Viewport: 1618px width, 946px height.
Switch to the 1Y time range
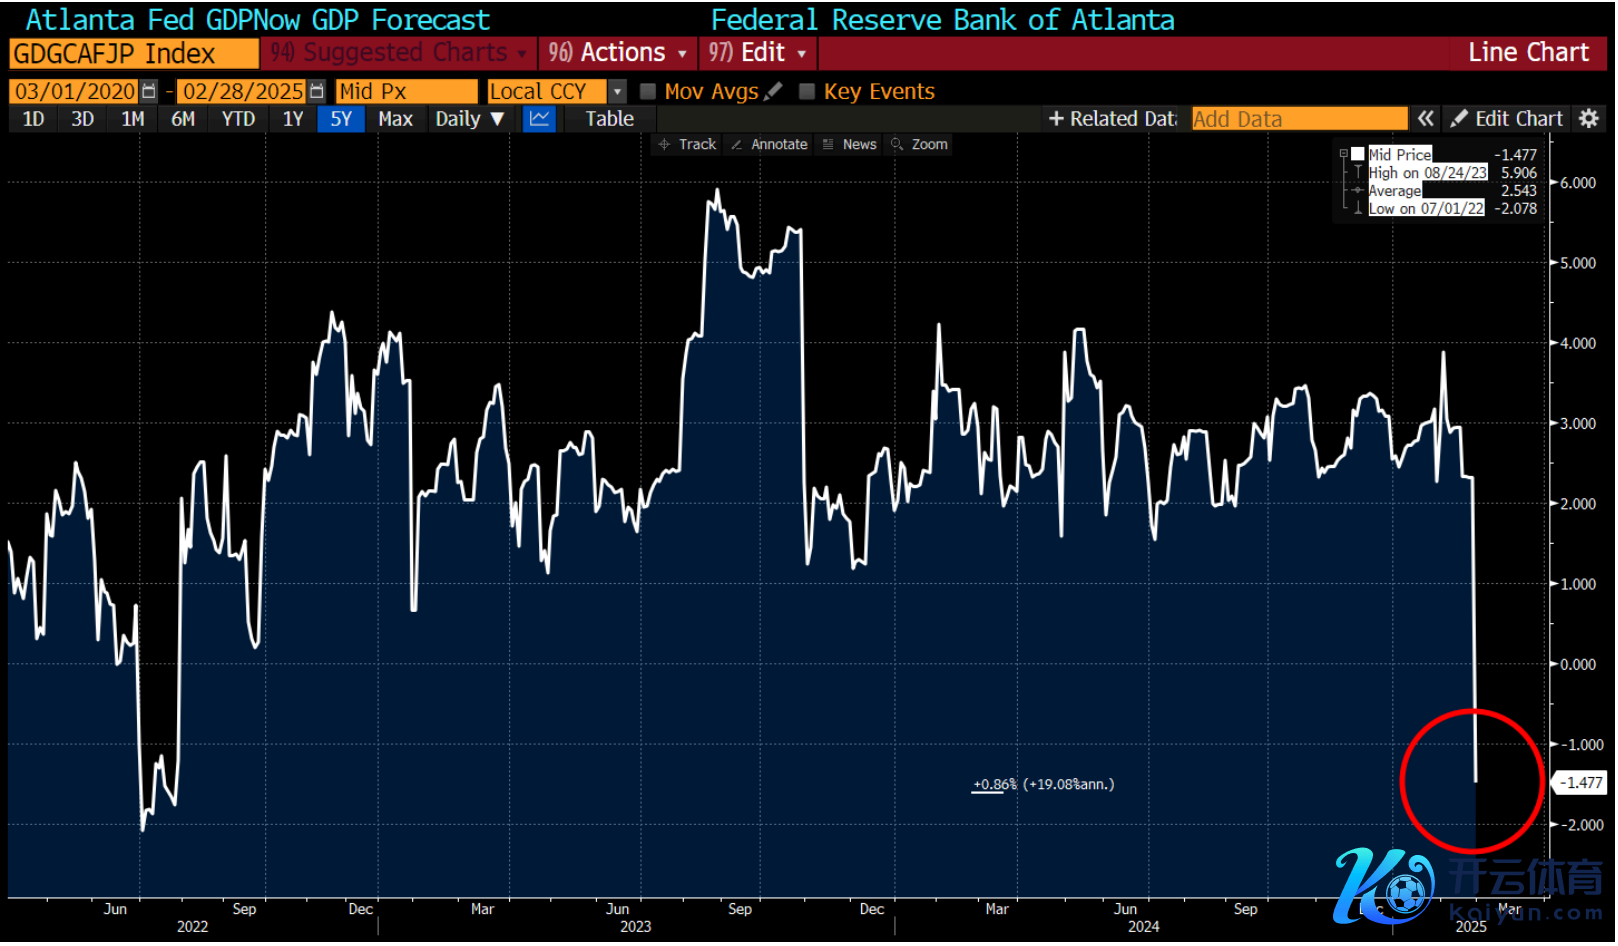(x=292, y=119)
